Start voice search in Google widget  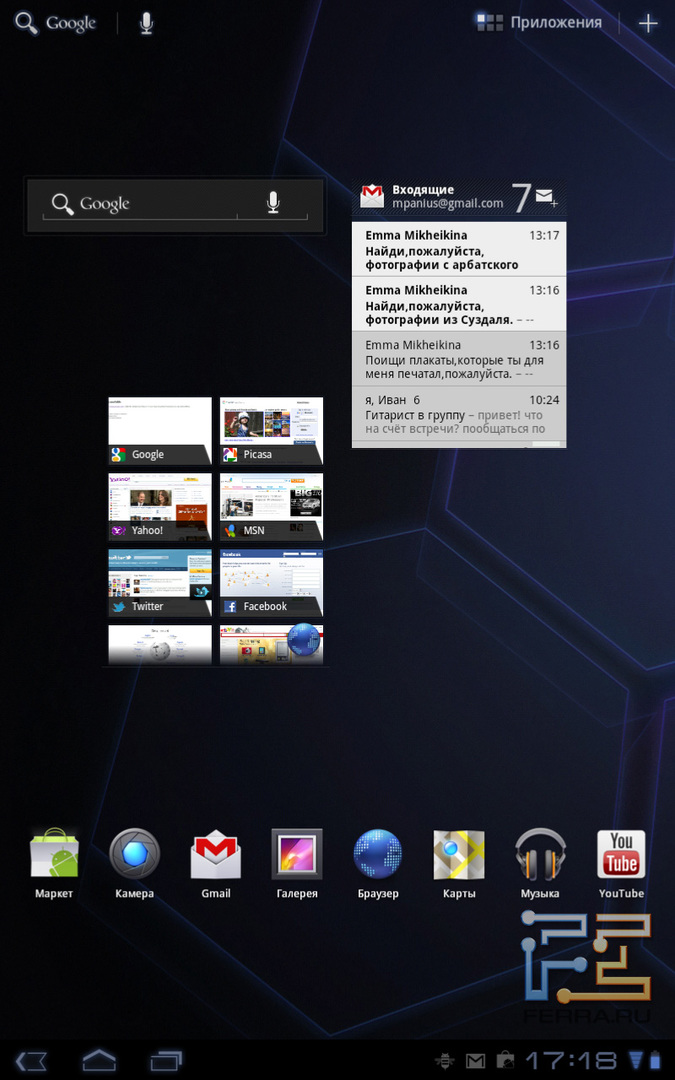[x=273, y=204]
